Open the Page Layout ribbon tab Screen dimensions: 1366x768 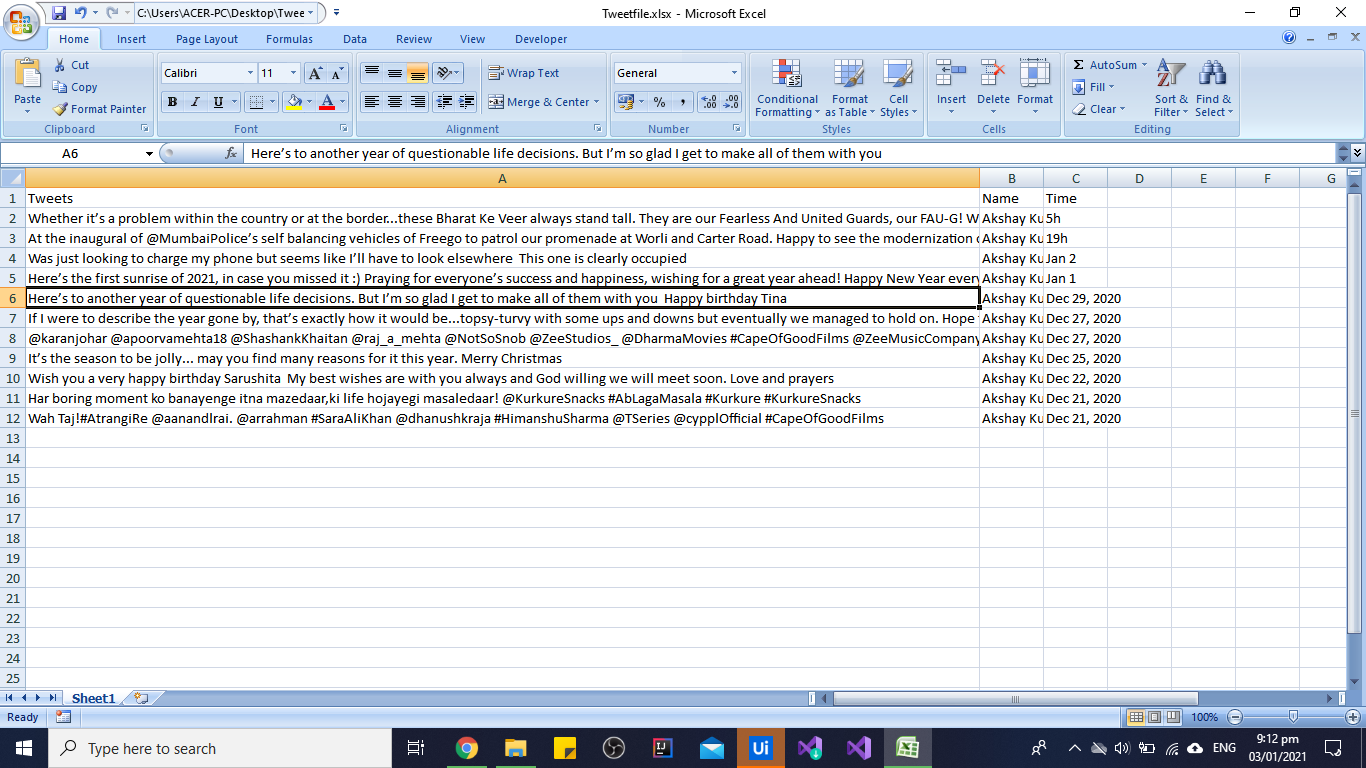207,39
